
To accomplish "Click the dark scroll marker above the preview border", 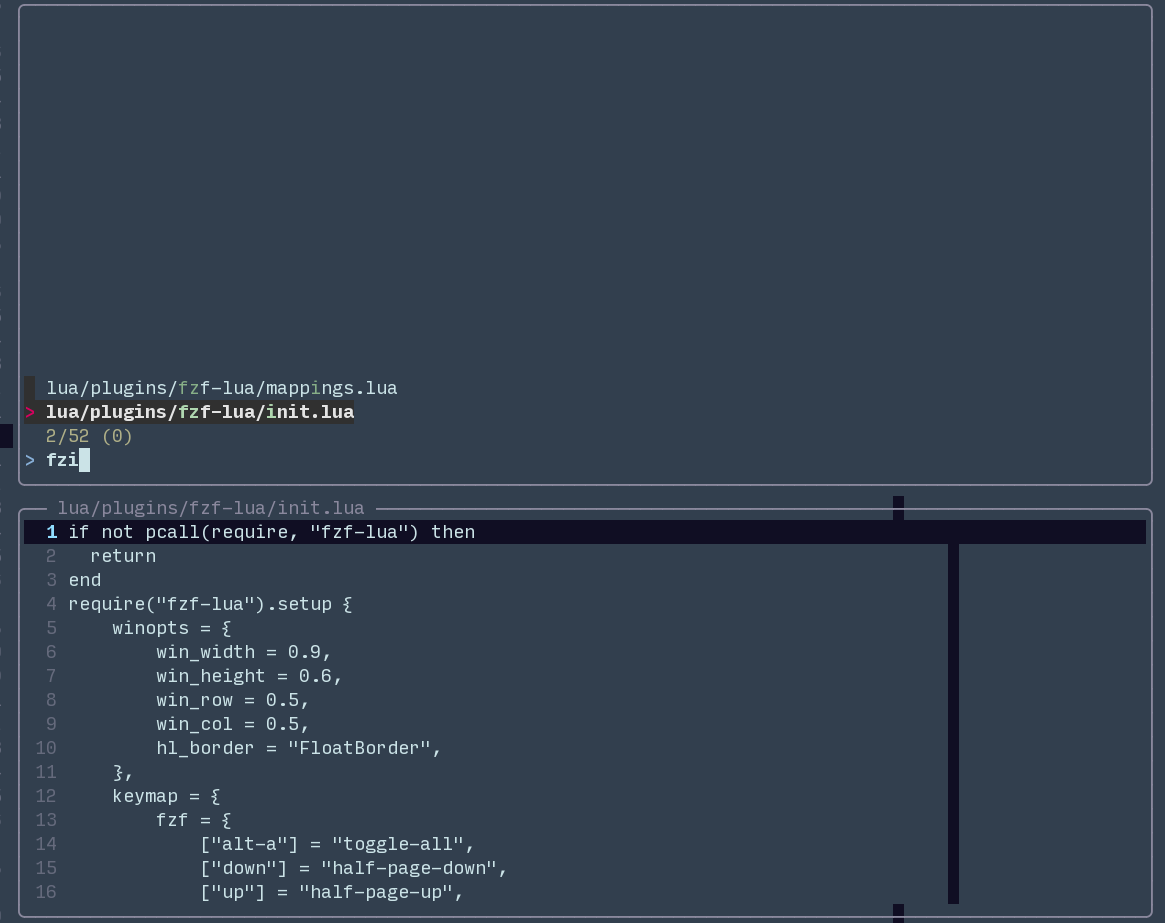I will coord(897,504).
